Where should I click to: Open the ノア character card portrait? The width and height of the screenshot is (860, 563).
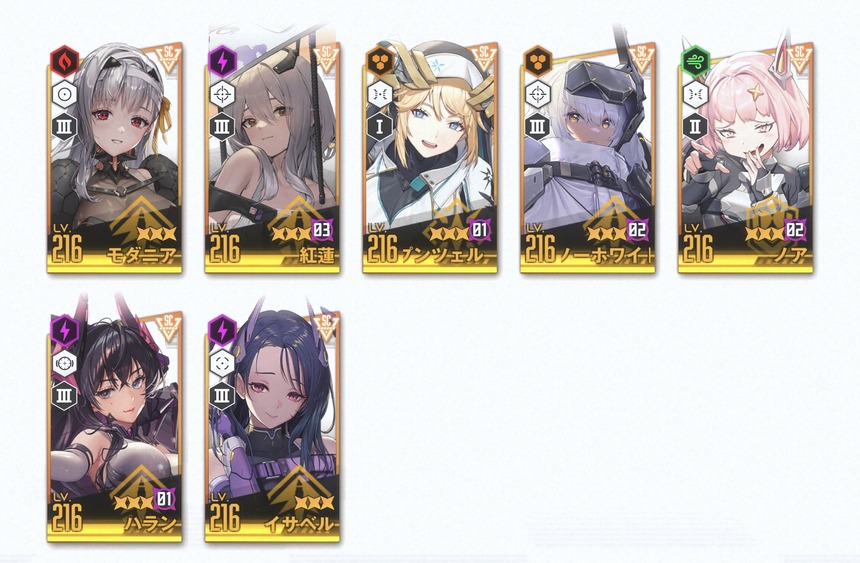[x=746, y=158]
